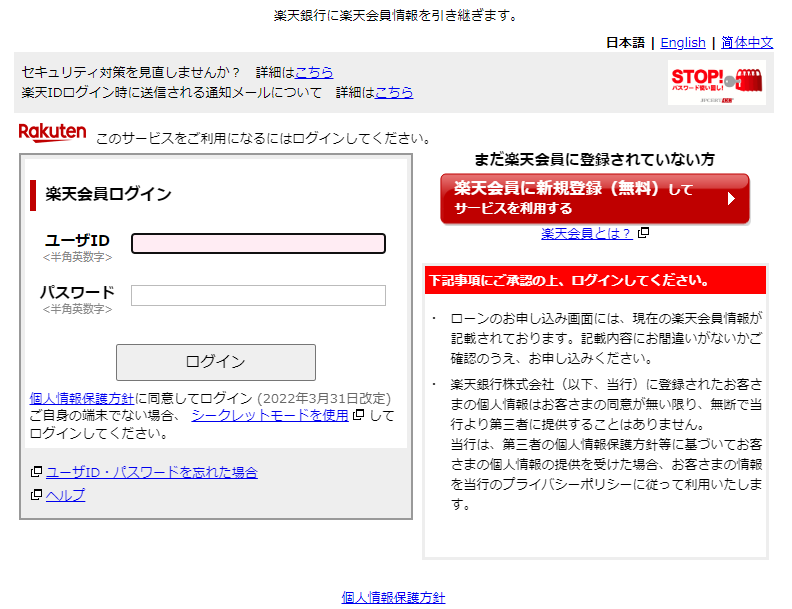The width and height of the screenshot is (792, 609).
Task: Open こちら link about login notification mail
Action: tap(394, 92)
